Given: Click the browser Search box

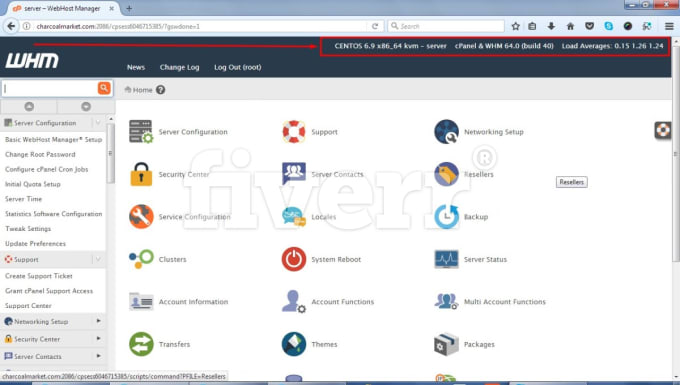Looking at the screenshot, I should pyautogui.click(x=446, y=26).
